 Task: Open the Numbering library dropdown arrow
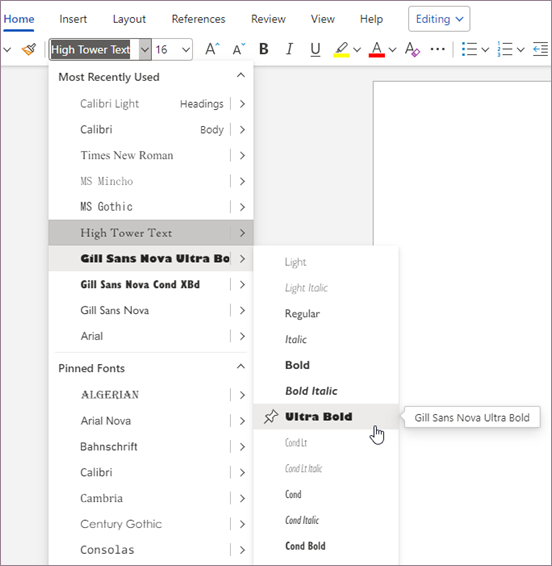coord(520,49)
